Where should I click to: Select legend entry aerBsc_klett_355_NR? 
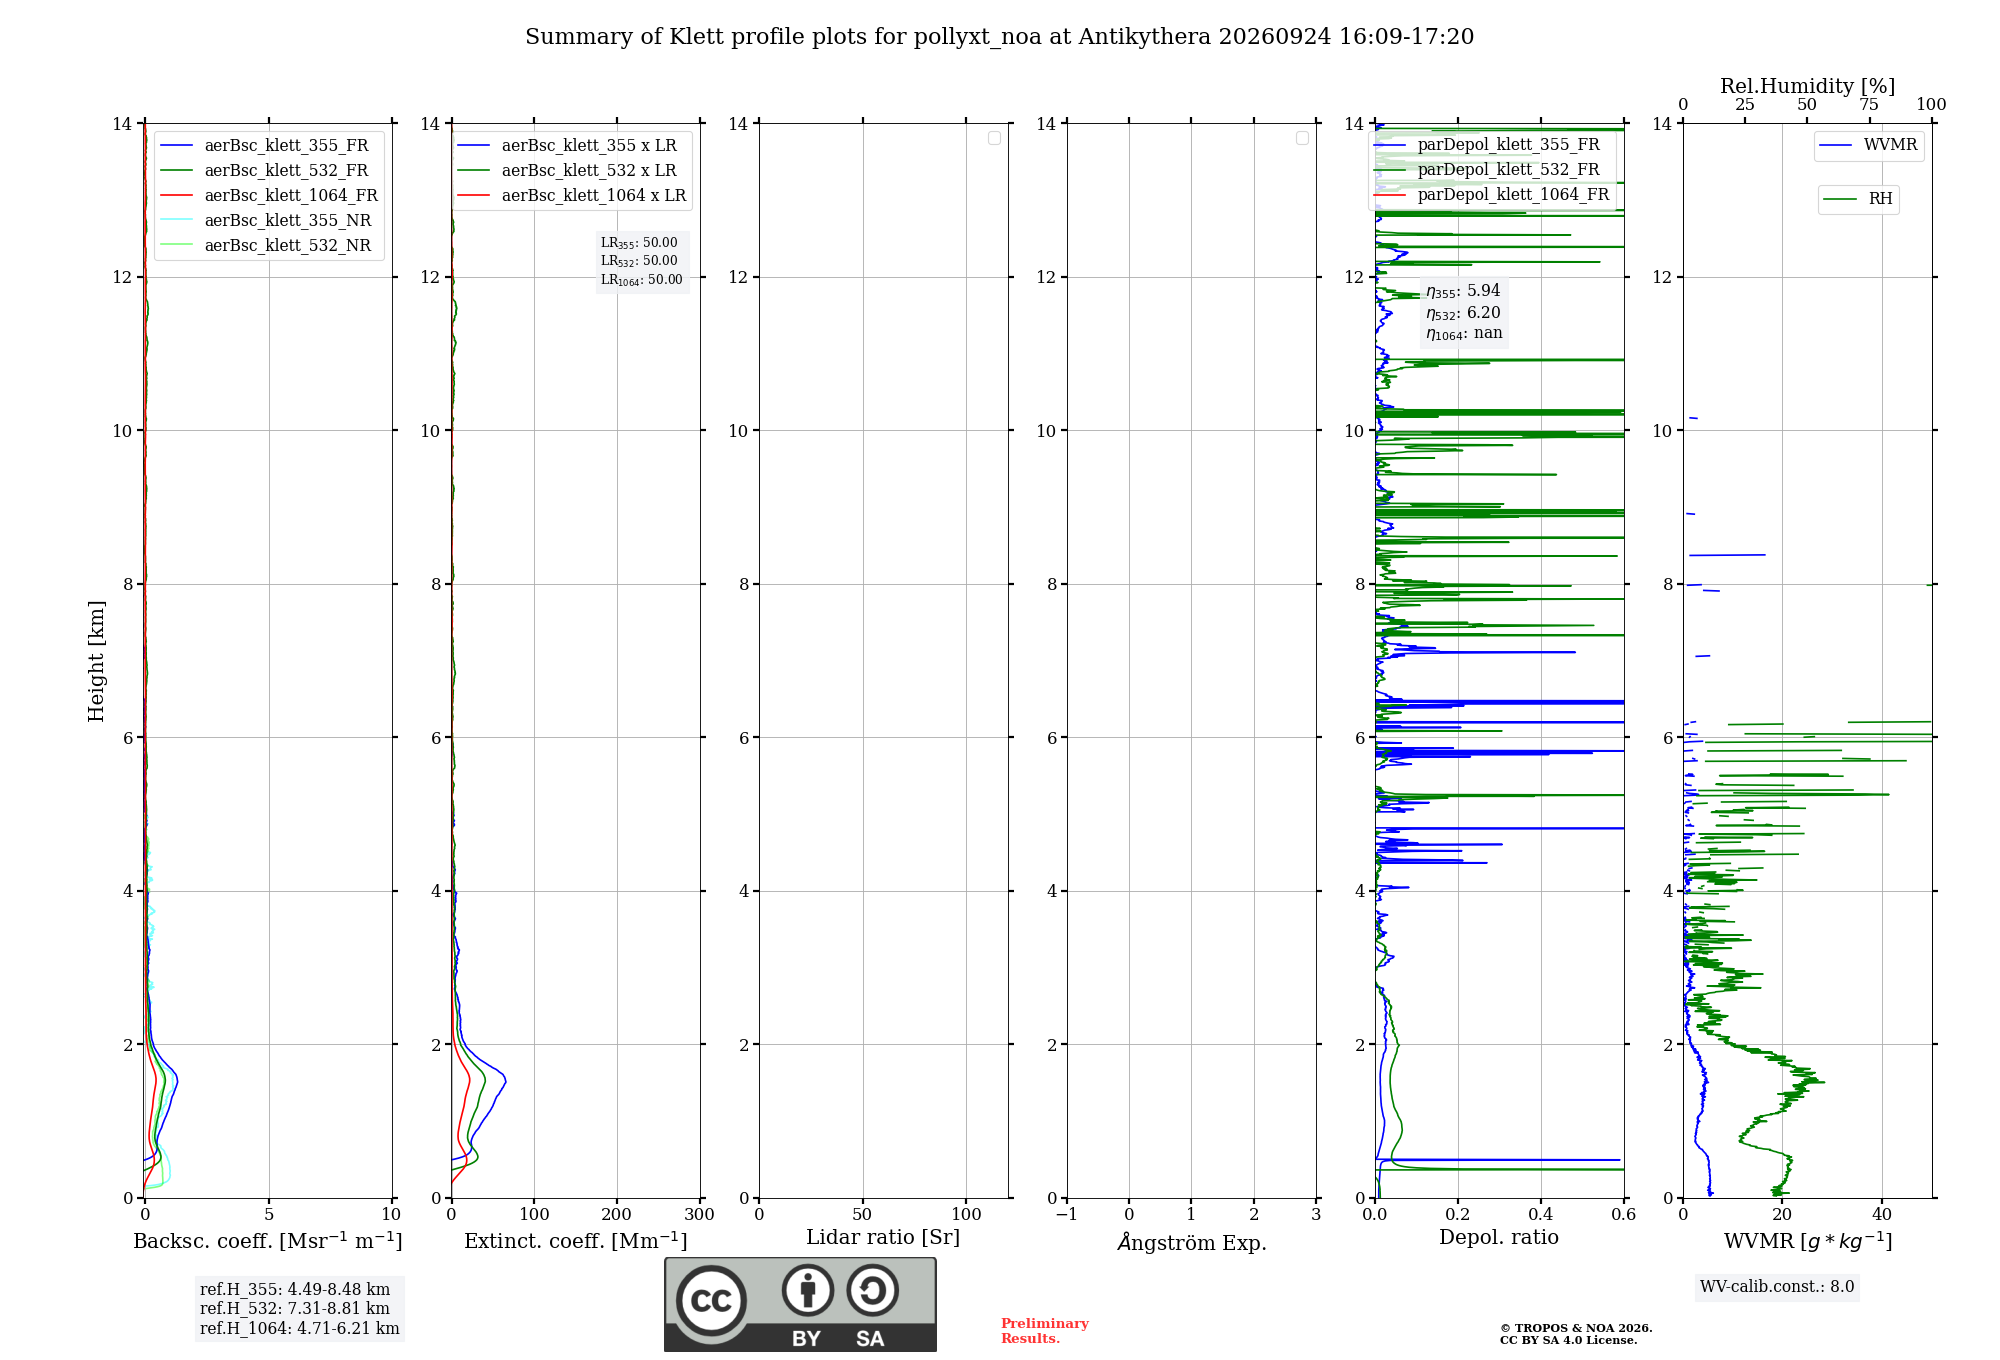point(266,220)
